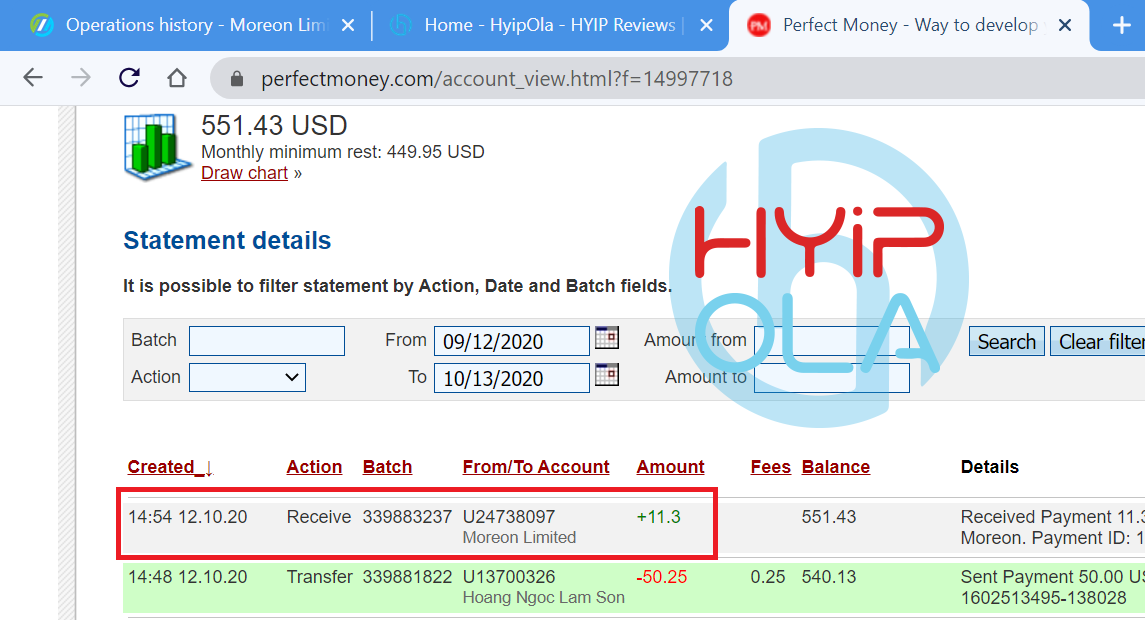This screenshot has height=620, width=1145.
Task: Click Monthly minimum rest: 449.95 USD
Action: tap(342, 152)
